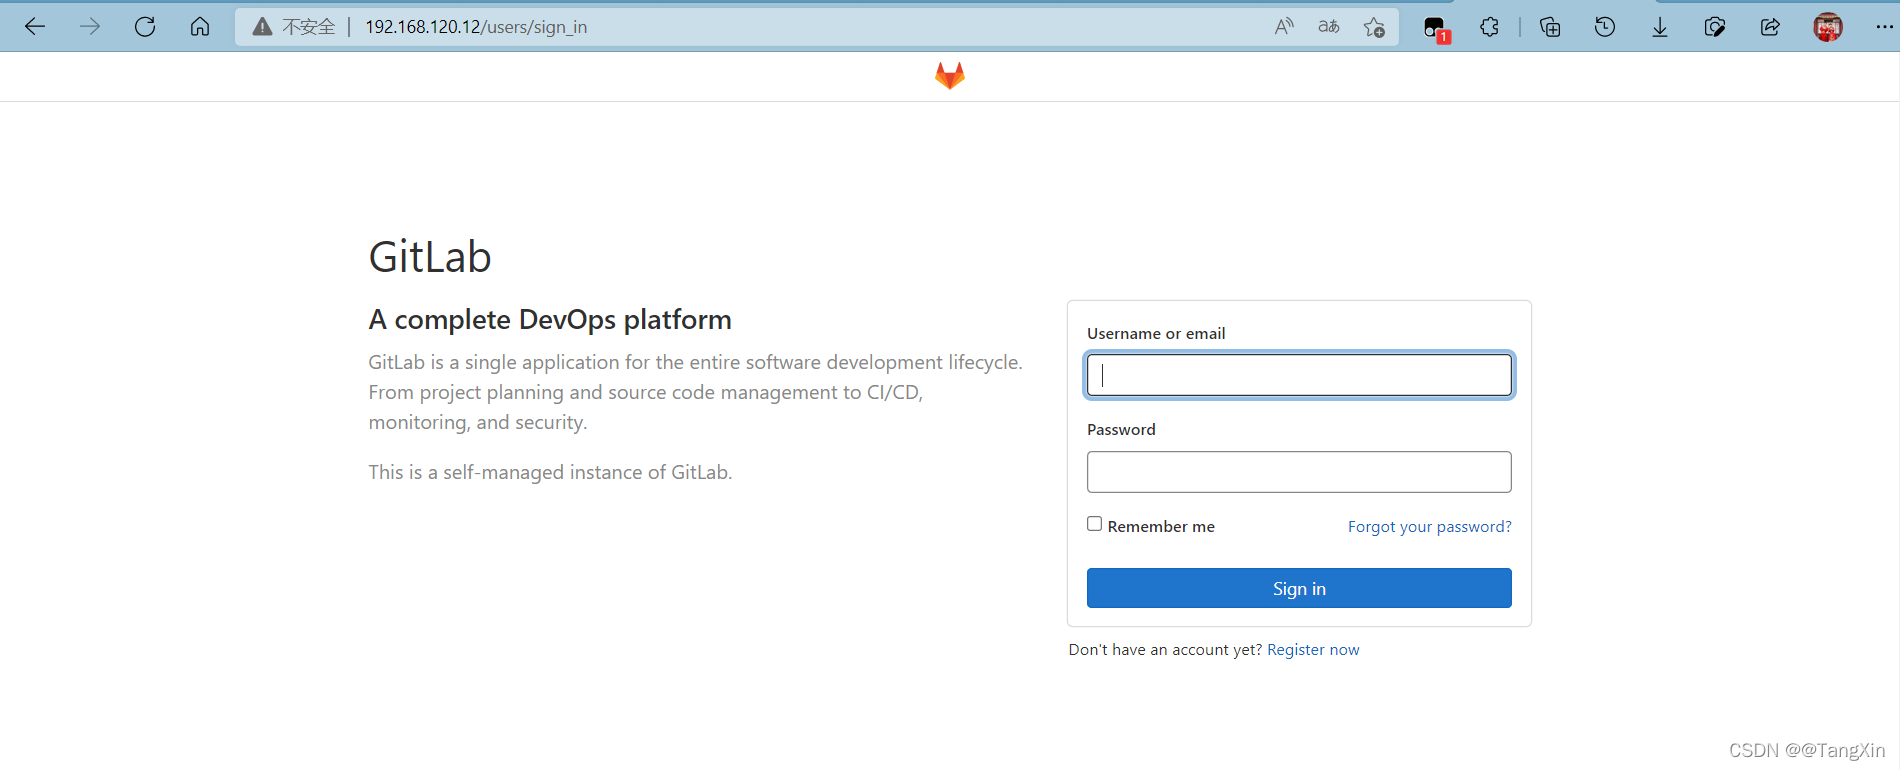Click the 'Don't have an account yet?' text
This screenshot has height=770, width=1900.
tap(1165, 650)
